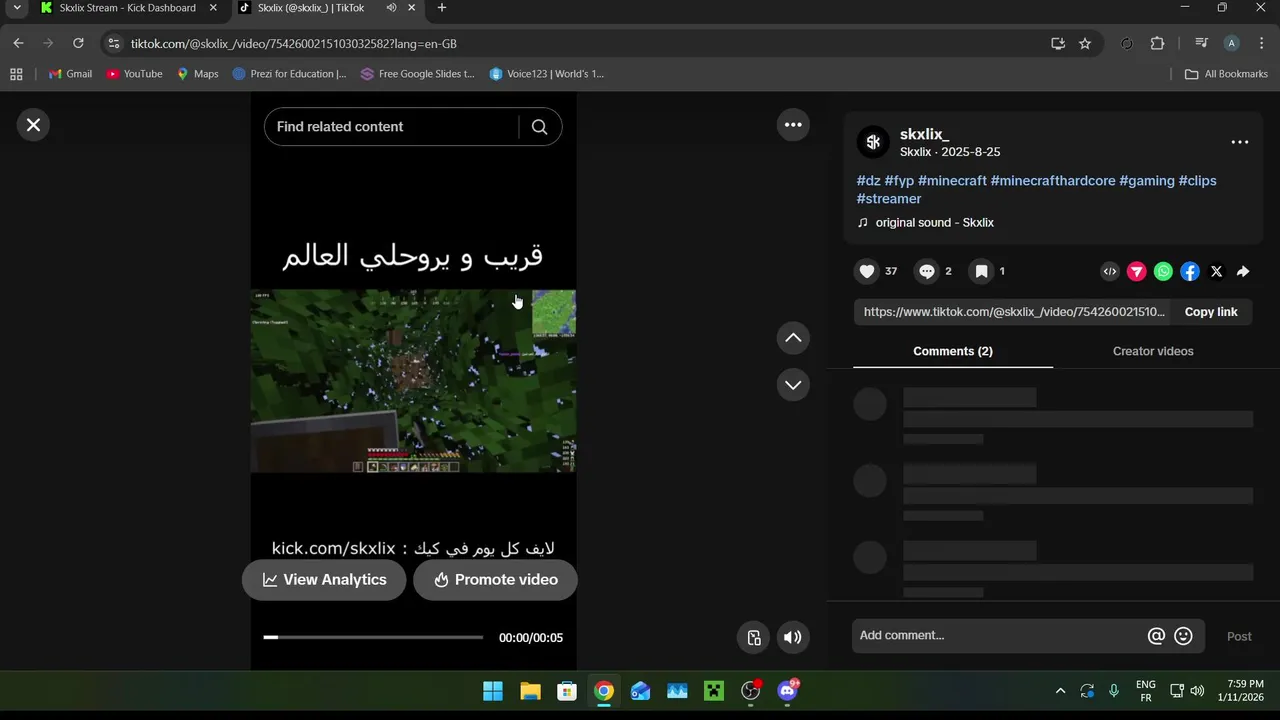Open the ENG FR language switcher

point(1146,691)
